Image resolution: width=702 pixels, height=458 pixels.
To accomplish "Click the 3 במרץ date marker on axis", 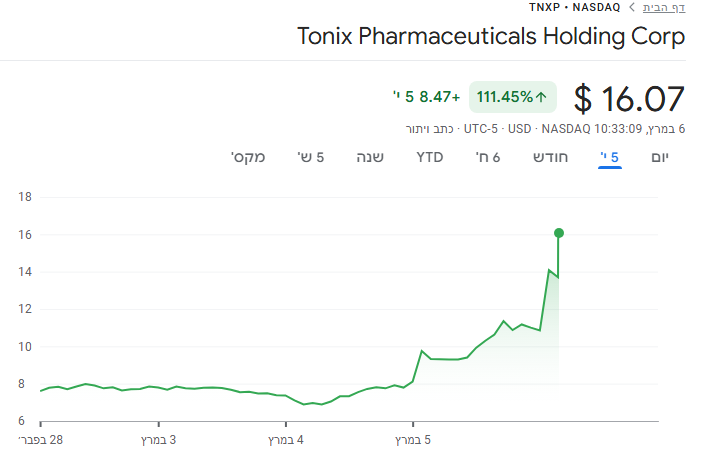I will (158, 440).
